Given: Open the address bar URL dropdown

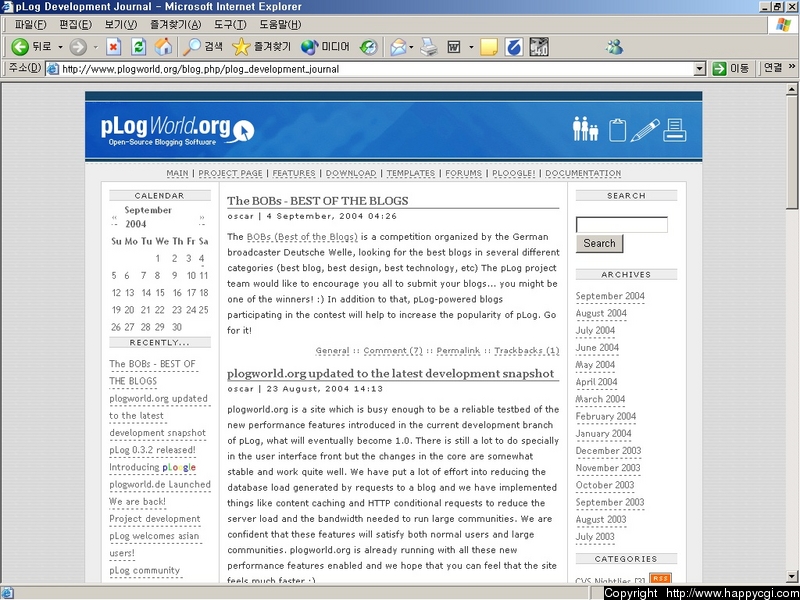Looking at the screenshot, I should 700,69.
